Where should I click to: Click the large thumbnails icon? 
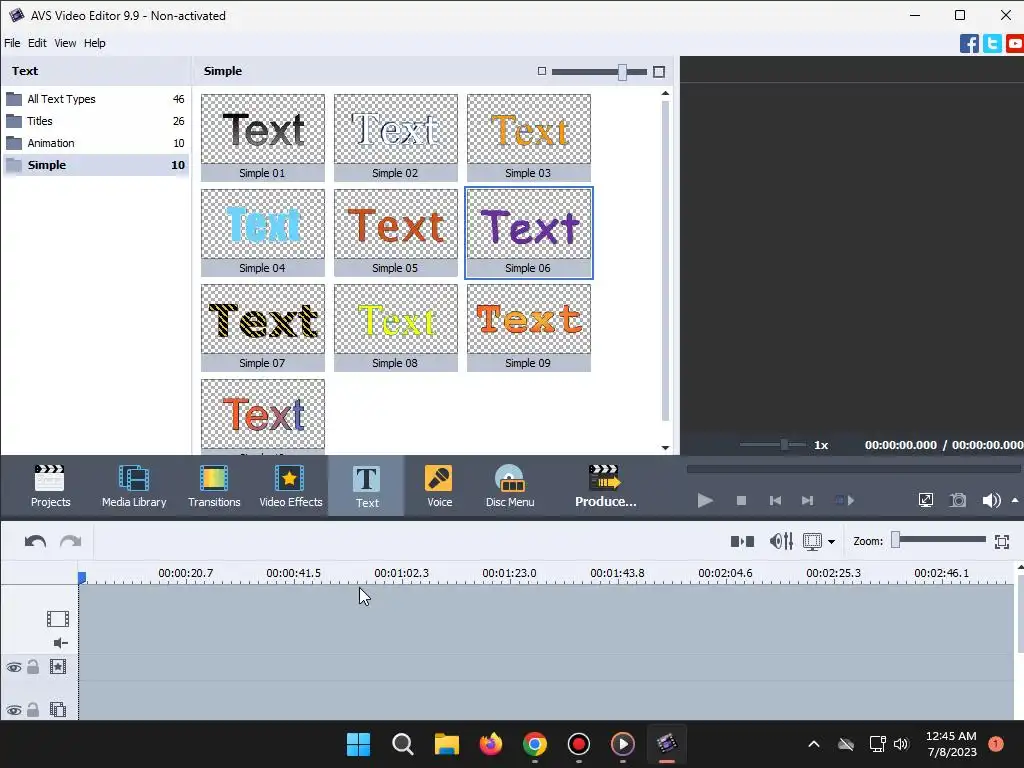click(659, 72)
